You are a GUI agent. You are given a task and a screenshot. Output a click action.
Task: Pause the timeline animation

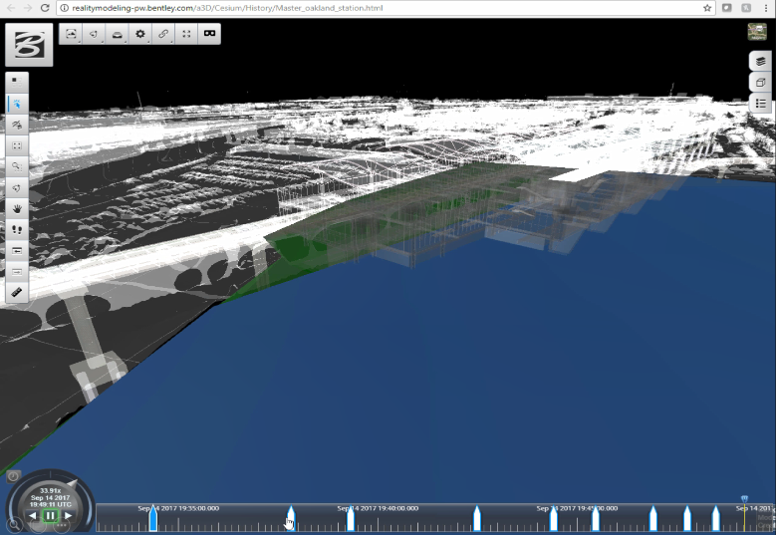click(x=49, y=516)
